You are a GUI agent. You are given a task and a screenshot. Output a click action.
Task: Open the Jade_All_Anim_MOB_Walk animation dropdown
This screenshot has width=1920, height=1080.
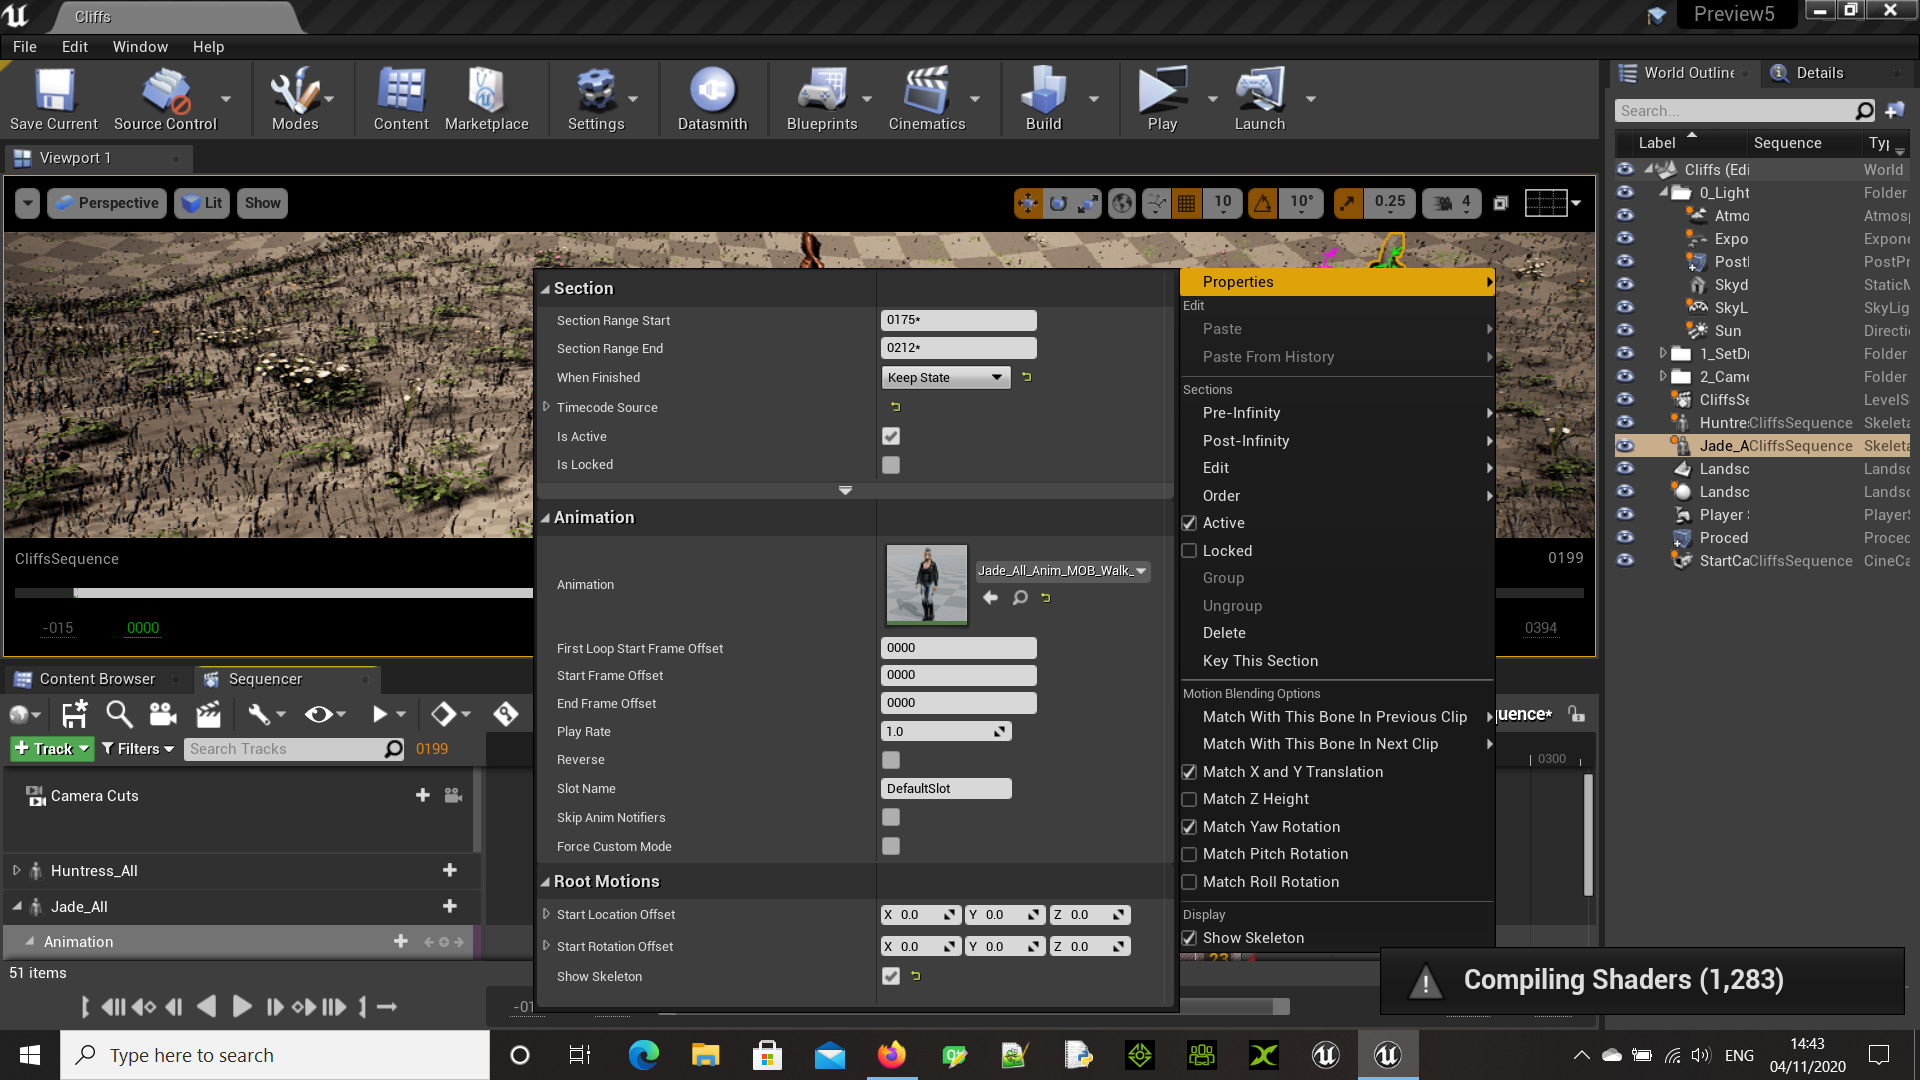[x=1062, y=571]
